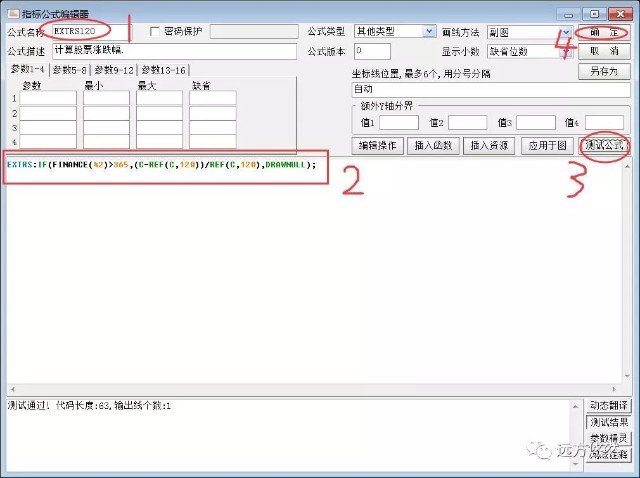Click the 取消 button
The width and height of the screenshot is (640, 478).
tap(604, 51)
